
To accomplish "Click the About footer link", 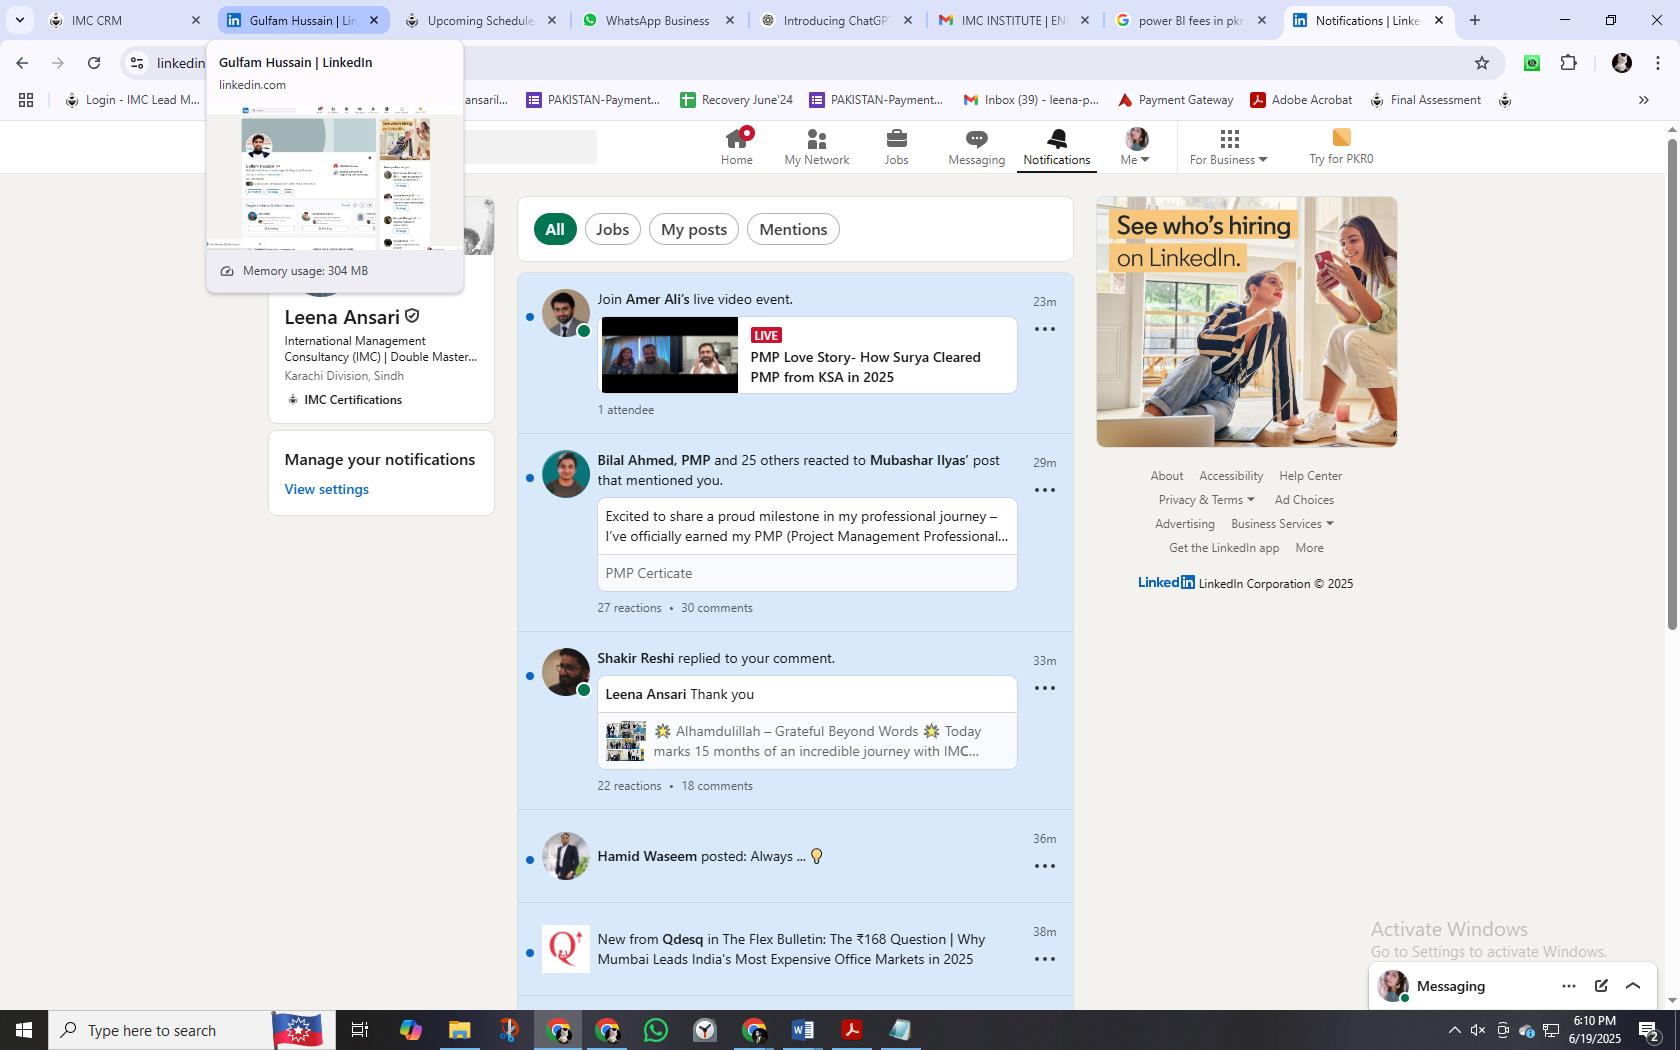I will pos(1166,476).
